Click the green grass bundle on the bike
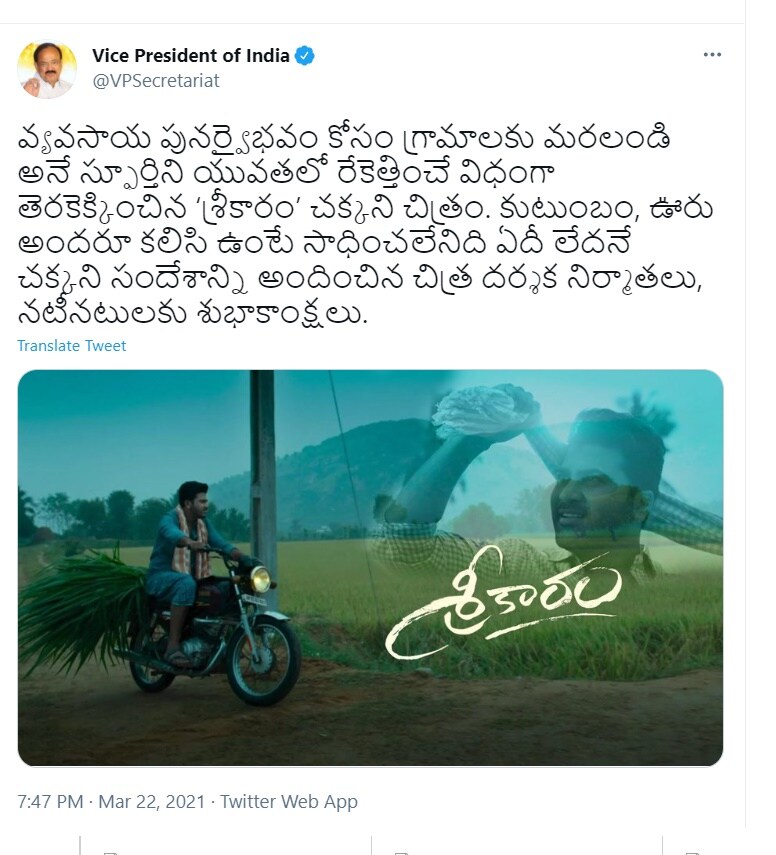776x855 pixels. 82,605
